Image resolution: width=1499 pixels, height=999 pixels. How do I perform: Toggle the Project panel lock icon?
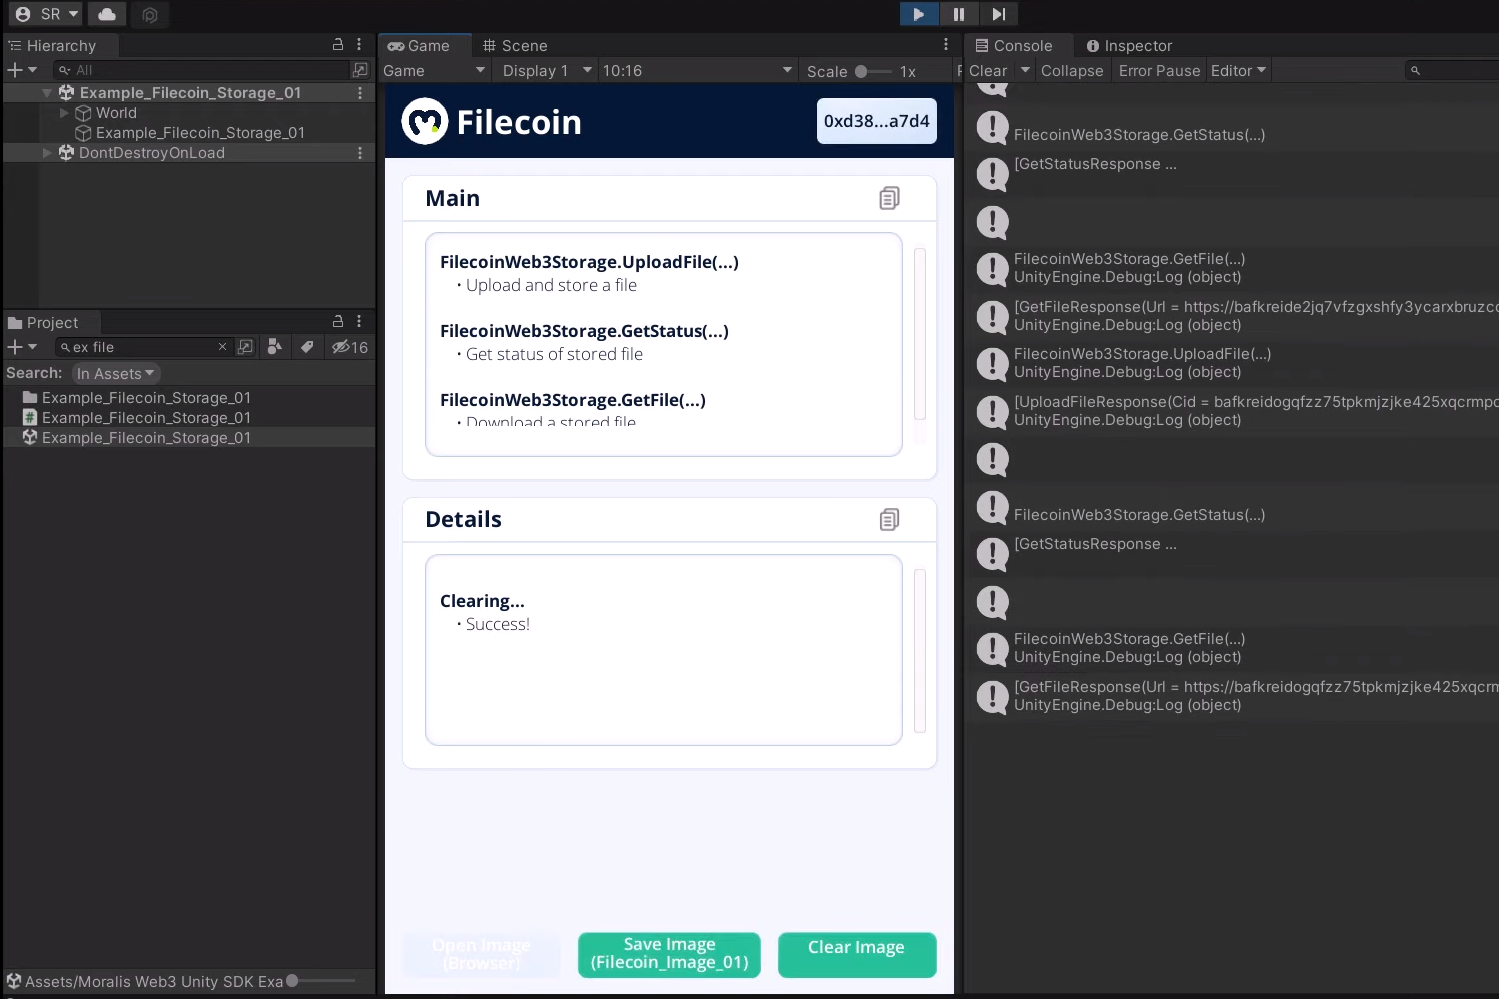(x=338, y=322)
